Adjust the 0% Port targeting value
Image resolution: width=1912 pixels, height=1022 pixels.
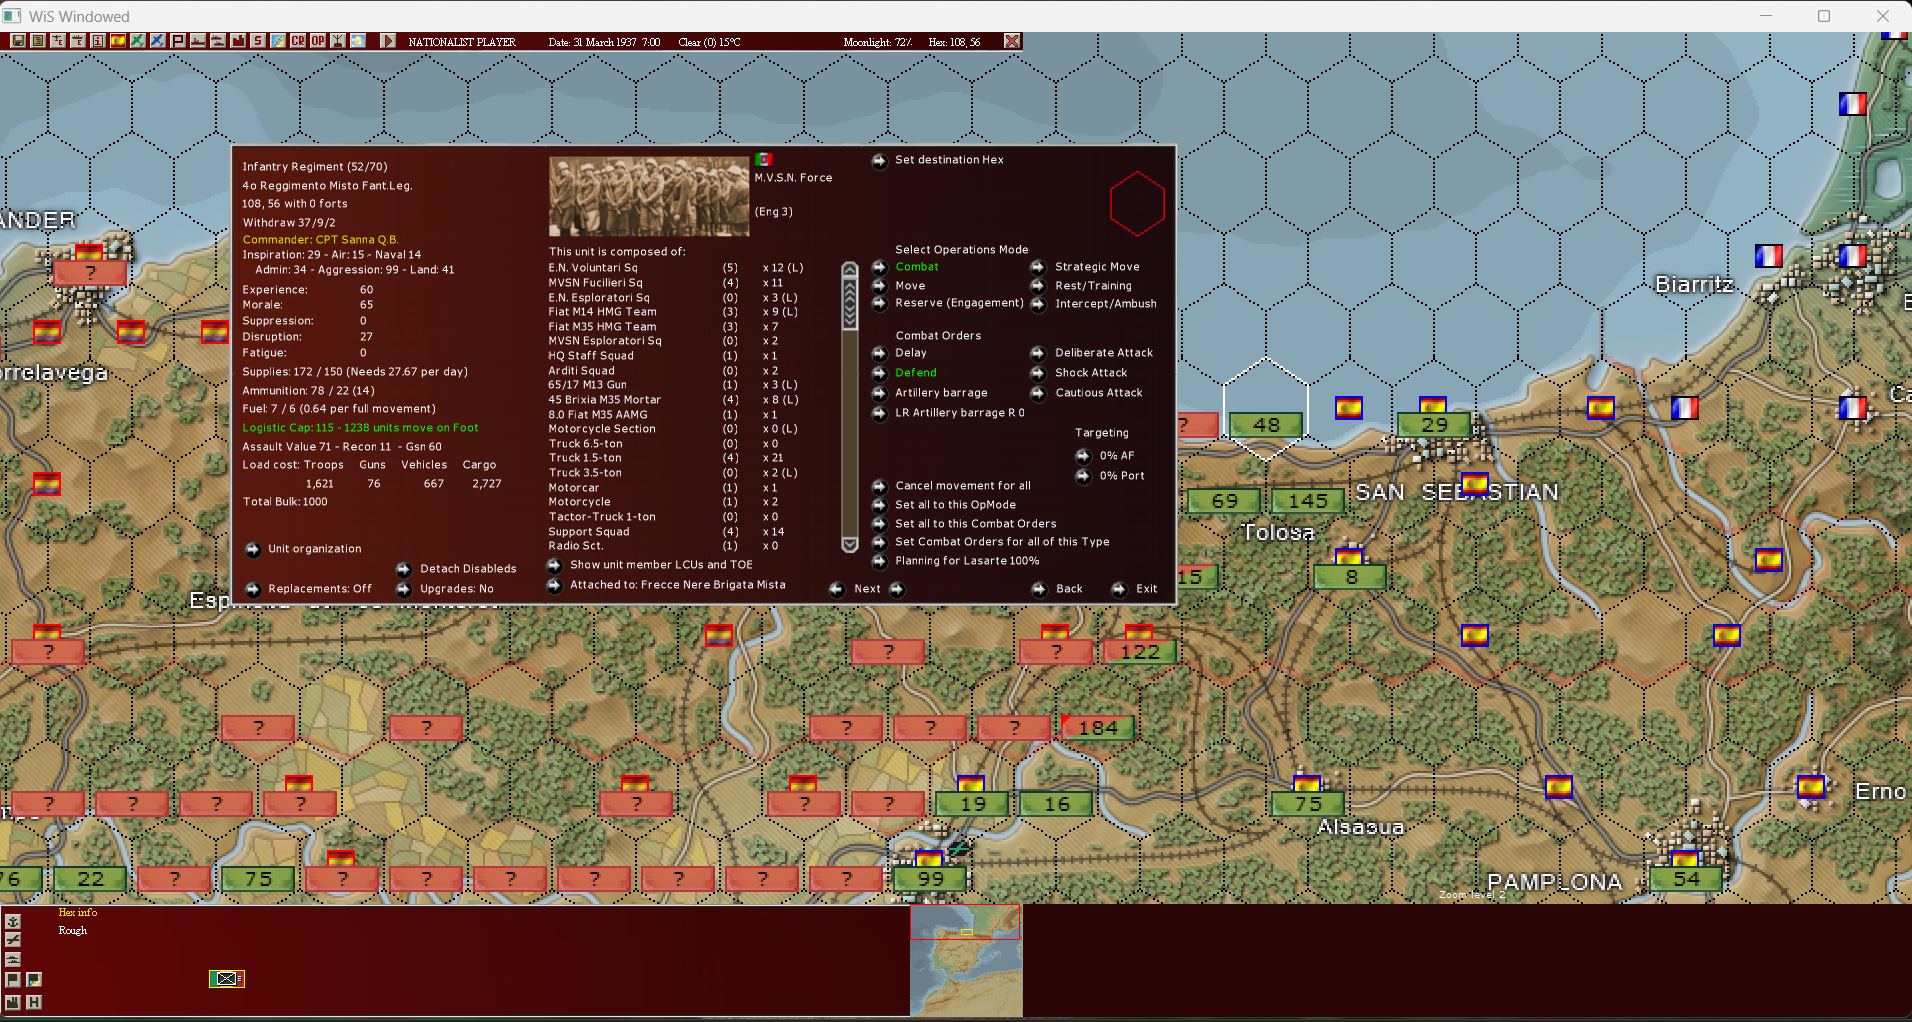[x=1083, y=476]
